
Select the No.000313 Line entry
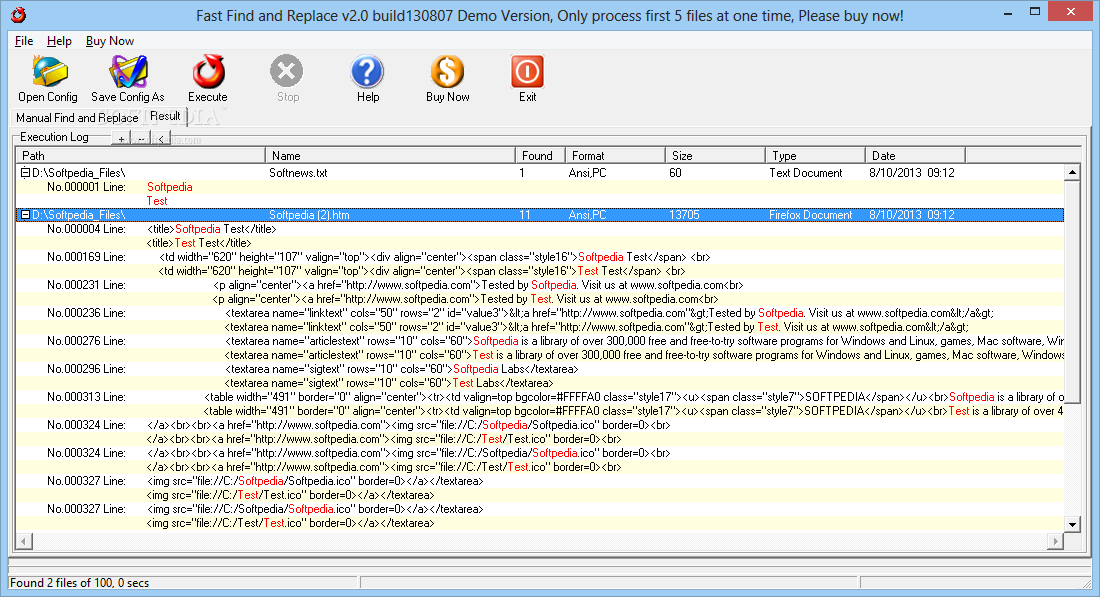[x=86, y=397]
